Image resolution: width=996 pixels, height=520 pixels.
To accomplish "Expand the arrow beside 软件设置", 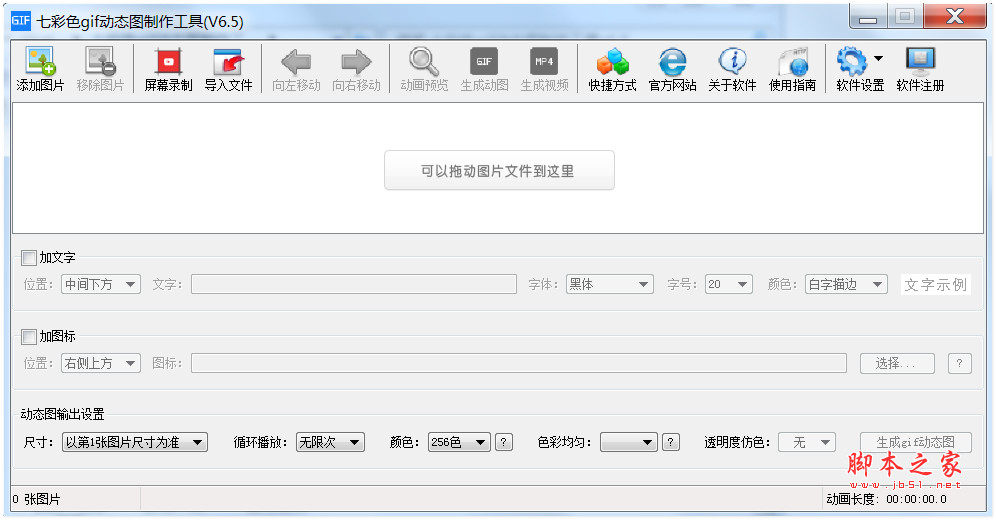I will pos(878,58).
